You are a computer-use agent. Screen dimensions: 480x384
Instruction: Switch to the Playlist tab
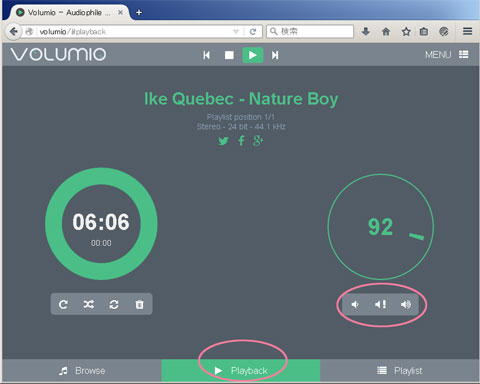coord(399,371)
